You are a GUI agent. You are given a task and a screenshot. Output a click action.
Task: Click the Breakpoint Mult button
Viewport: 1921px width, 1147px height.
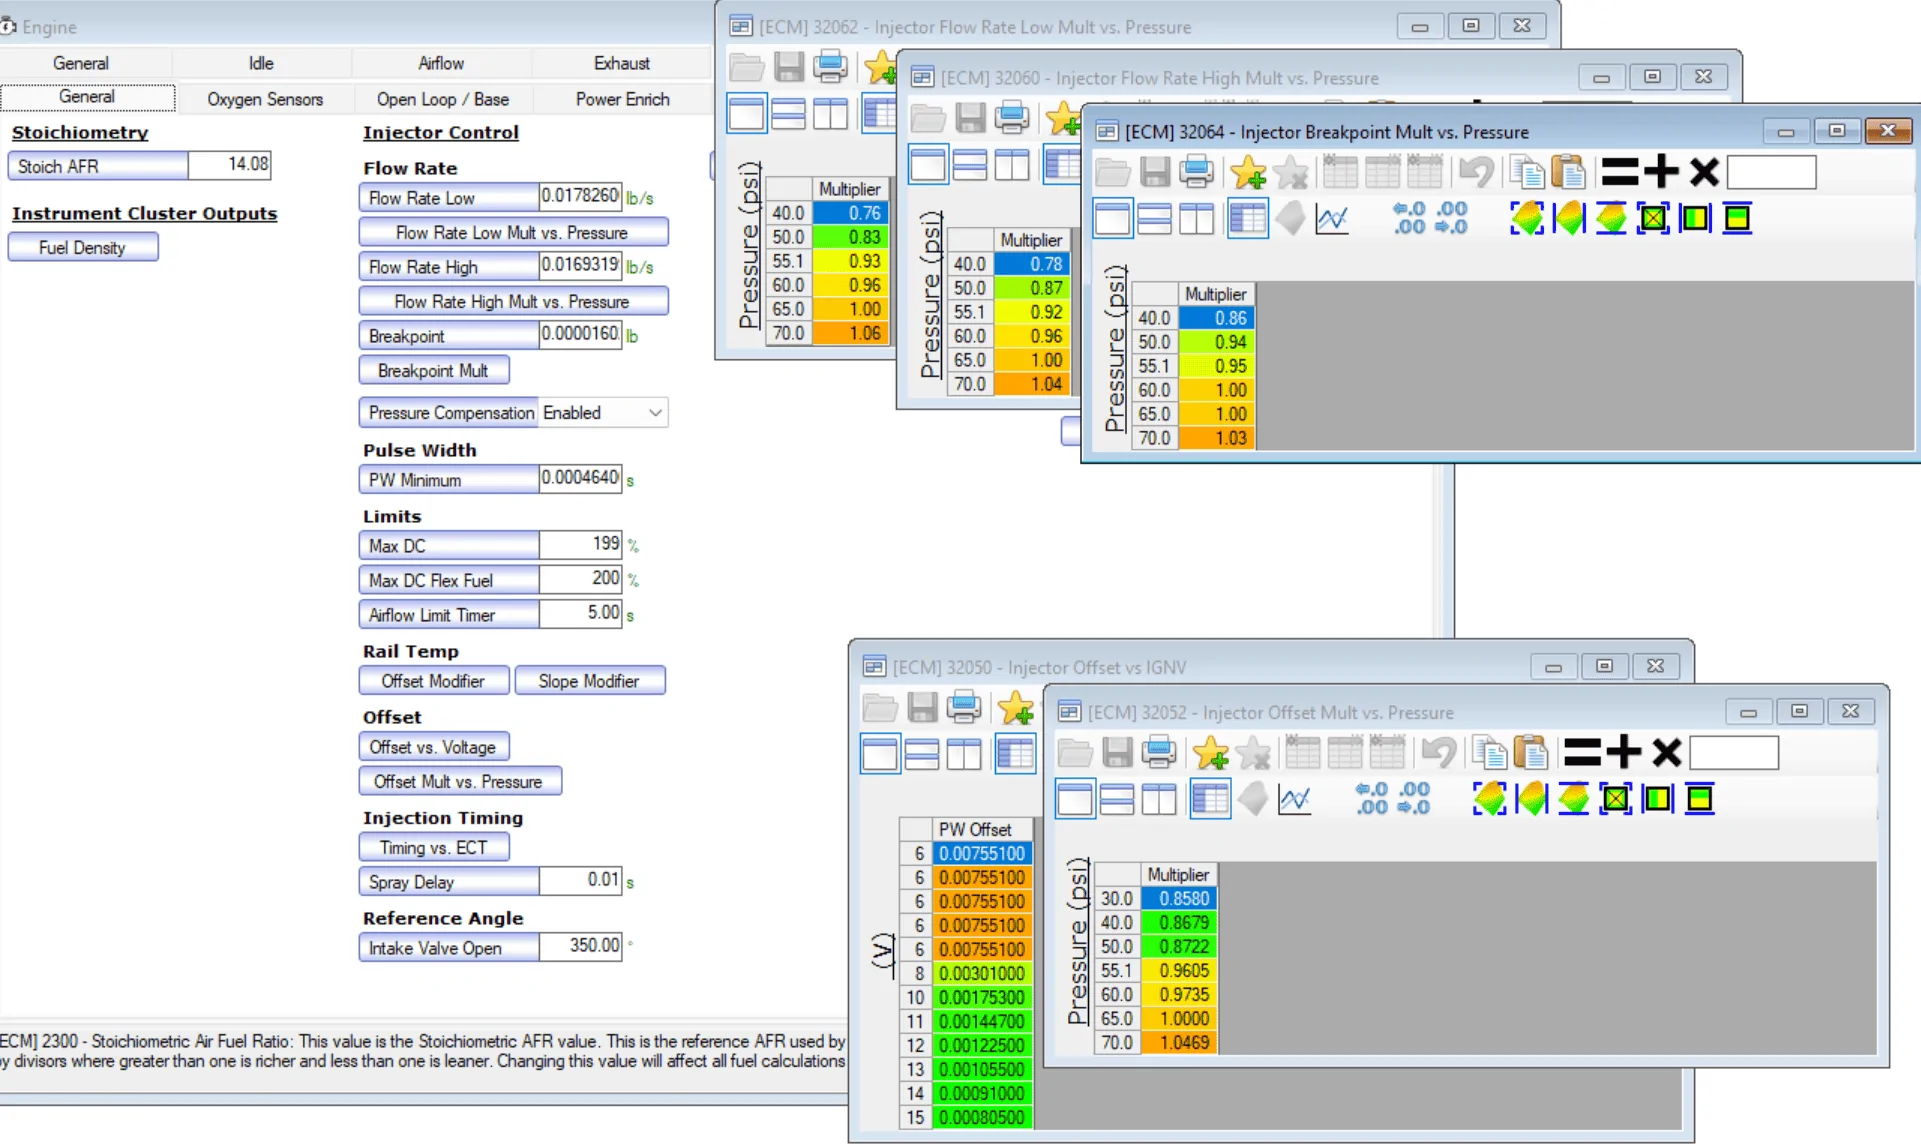433,370
